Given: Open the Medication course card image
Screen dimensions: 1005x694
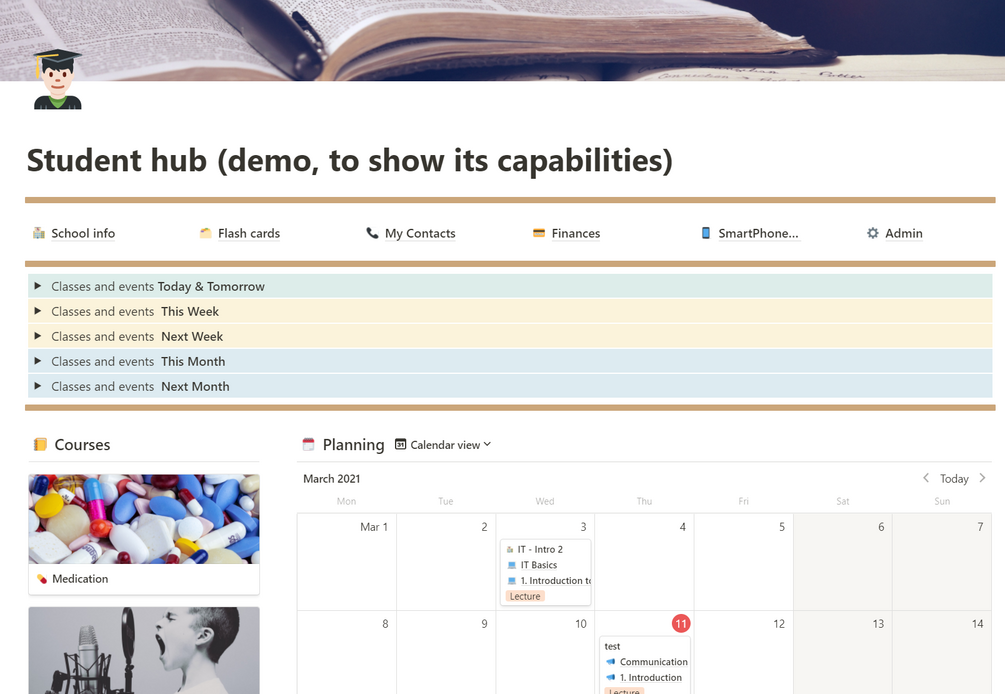Looking at the screenshot, I should pyautogui.click(x=144, y=519).
